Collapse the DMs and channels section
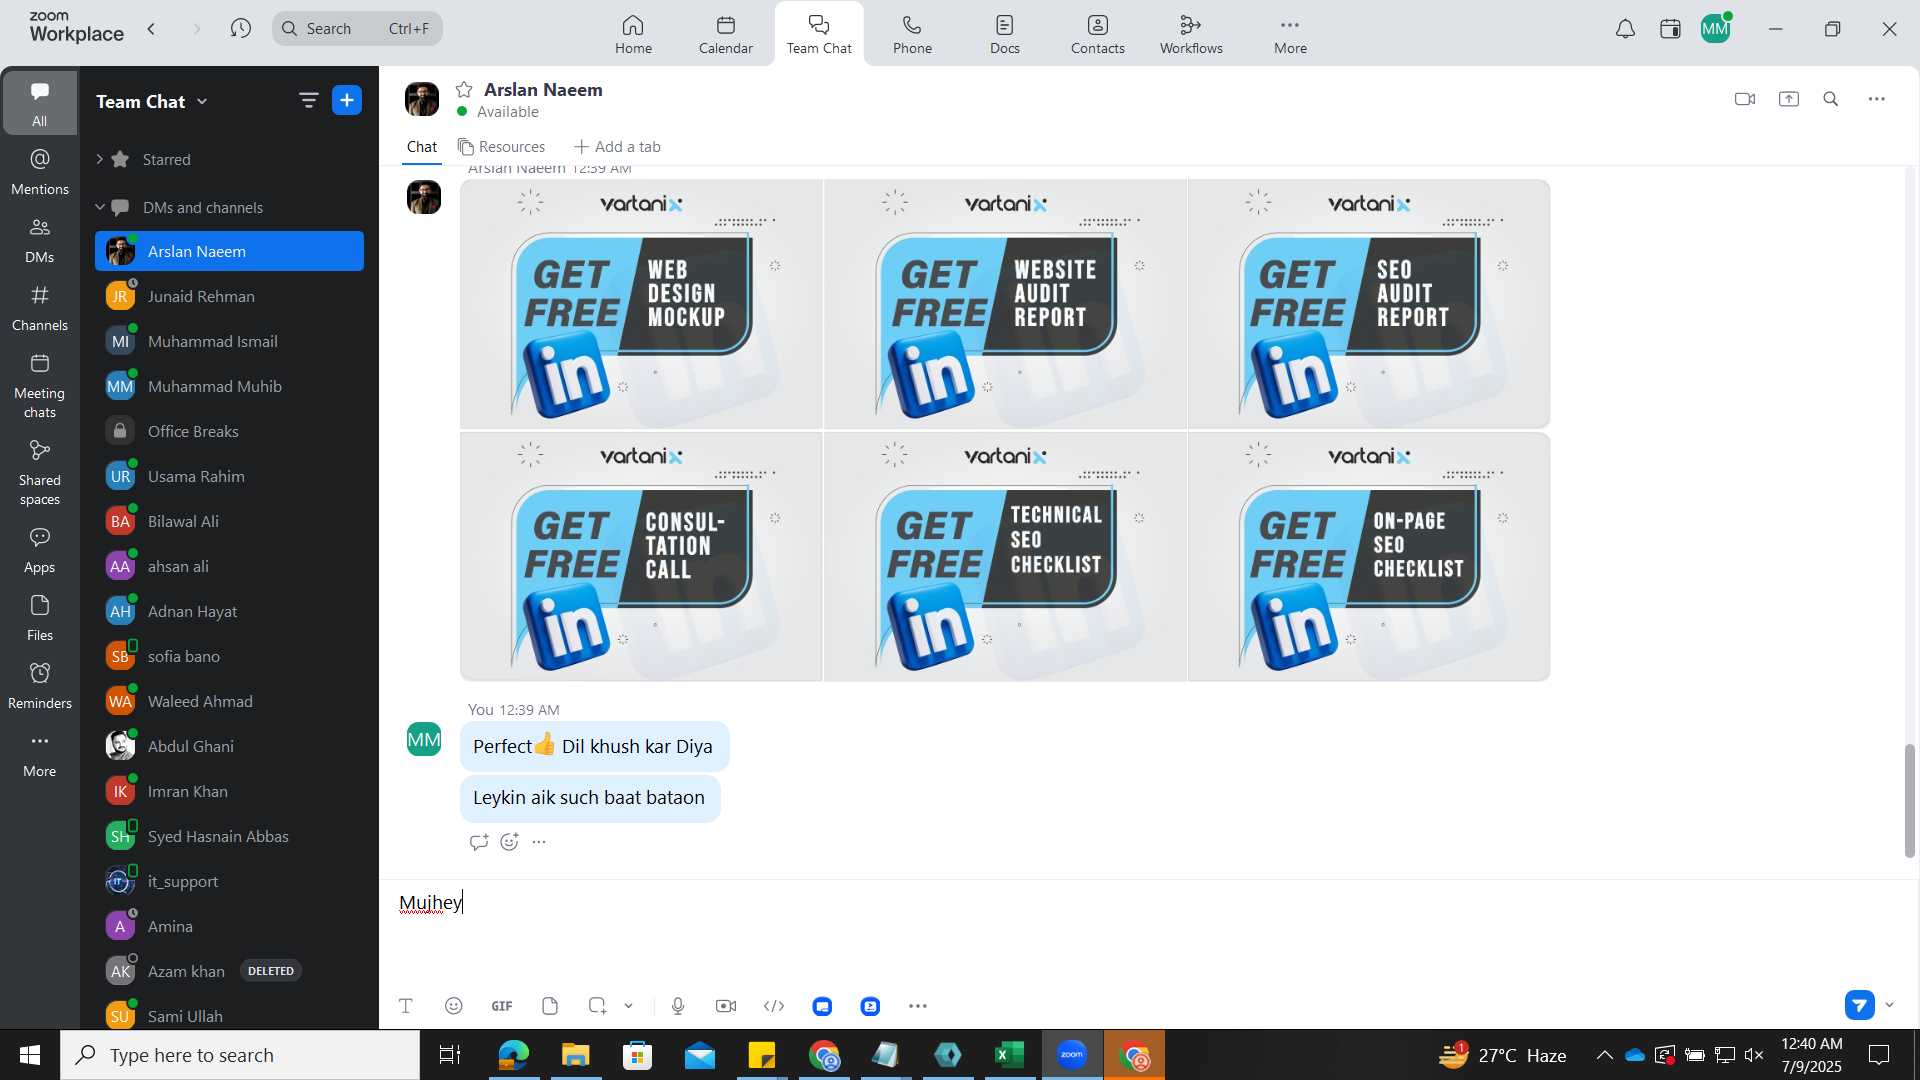 click(x=99, y=207)
